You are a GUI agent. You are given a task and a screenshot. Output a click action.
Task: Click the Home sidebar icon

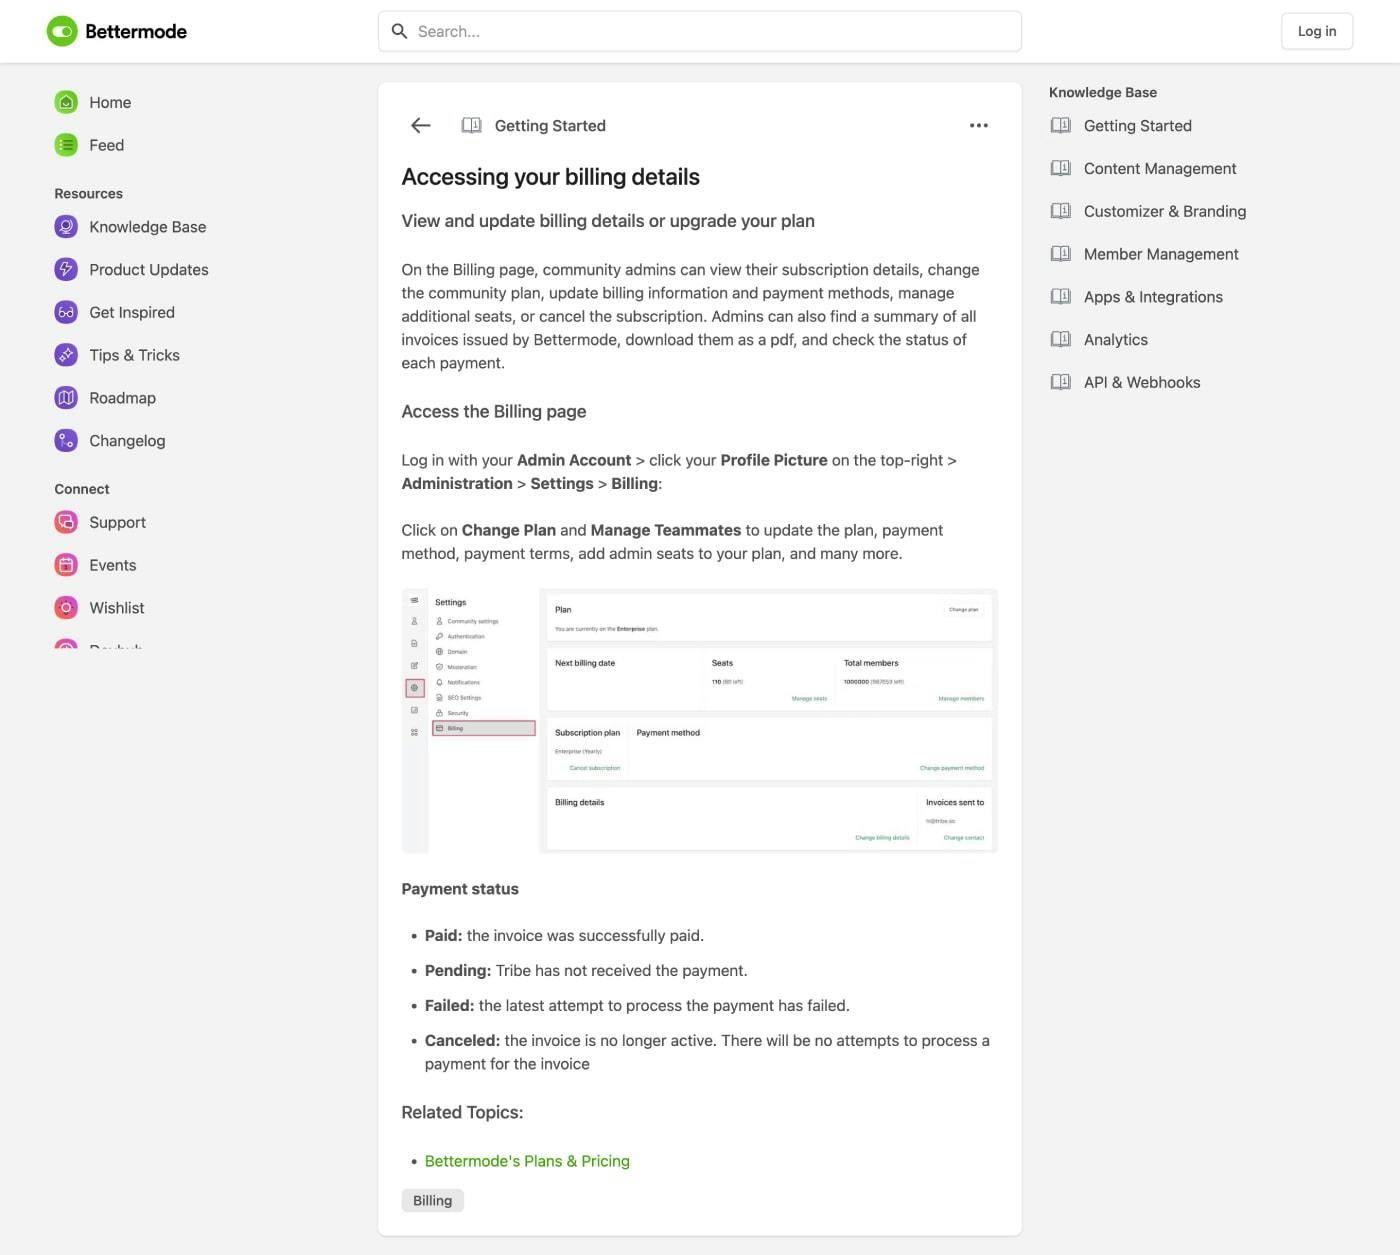(66, 102)
